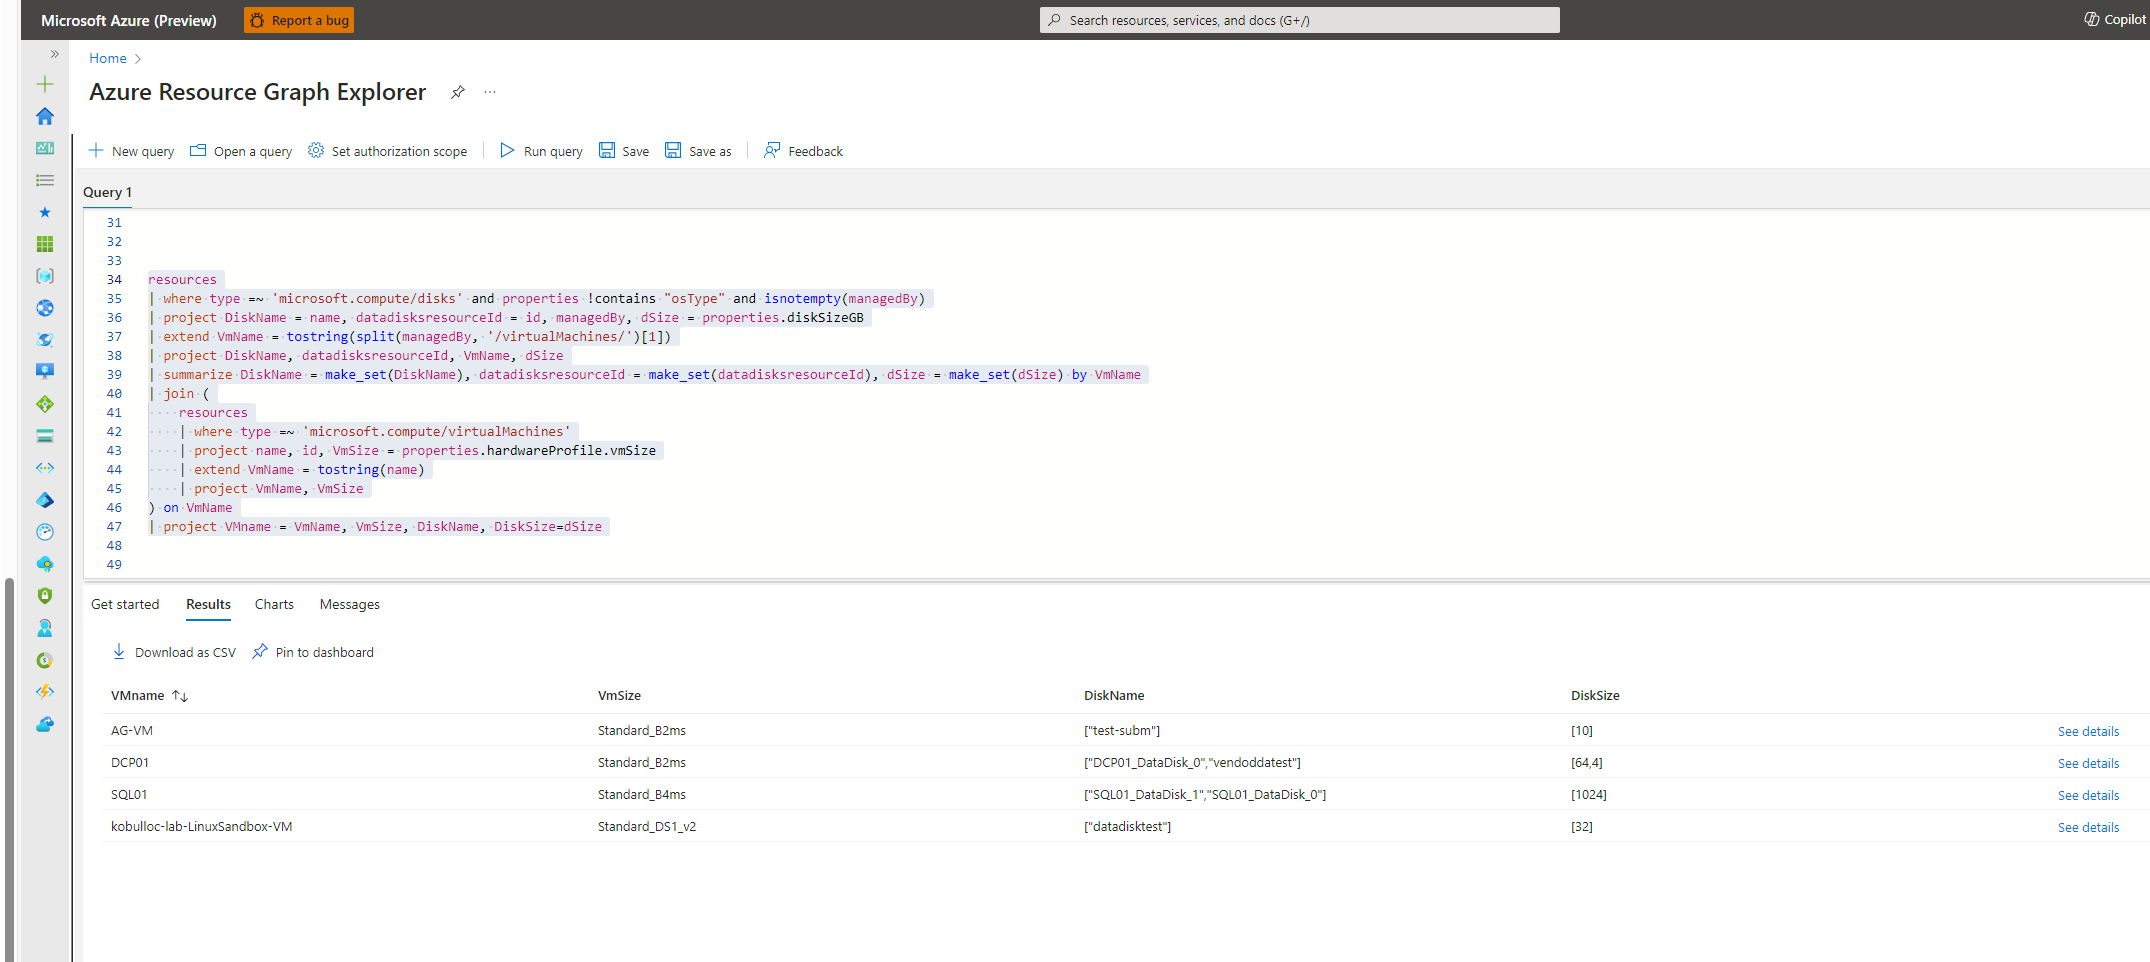Click the Favorites star icon
2150x962 pixels.
click(x=45, y=212)
